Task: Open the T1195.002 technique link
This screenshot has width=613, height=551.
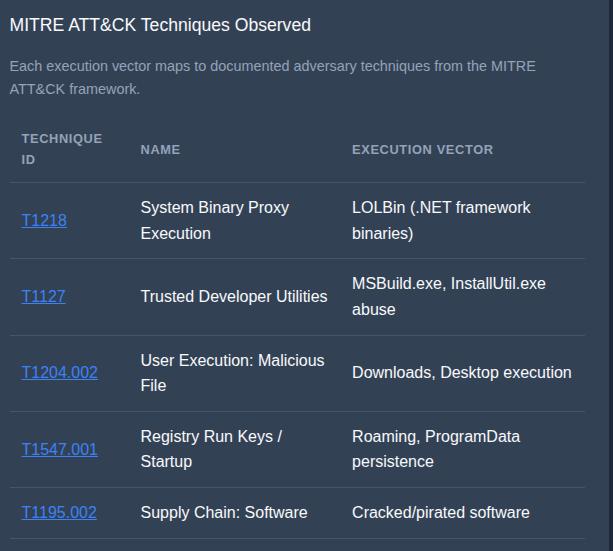Action: [59, 513]
